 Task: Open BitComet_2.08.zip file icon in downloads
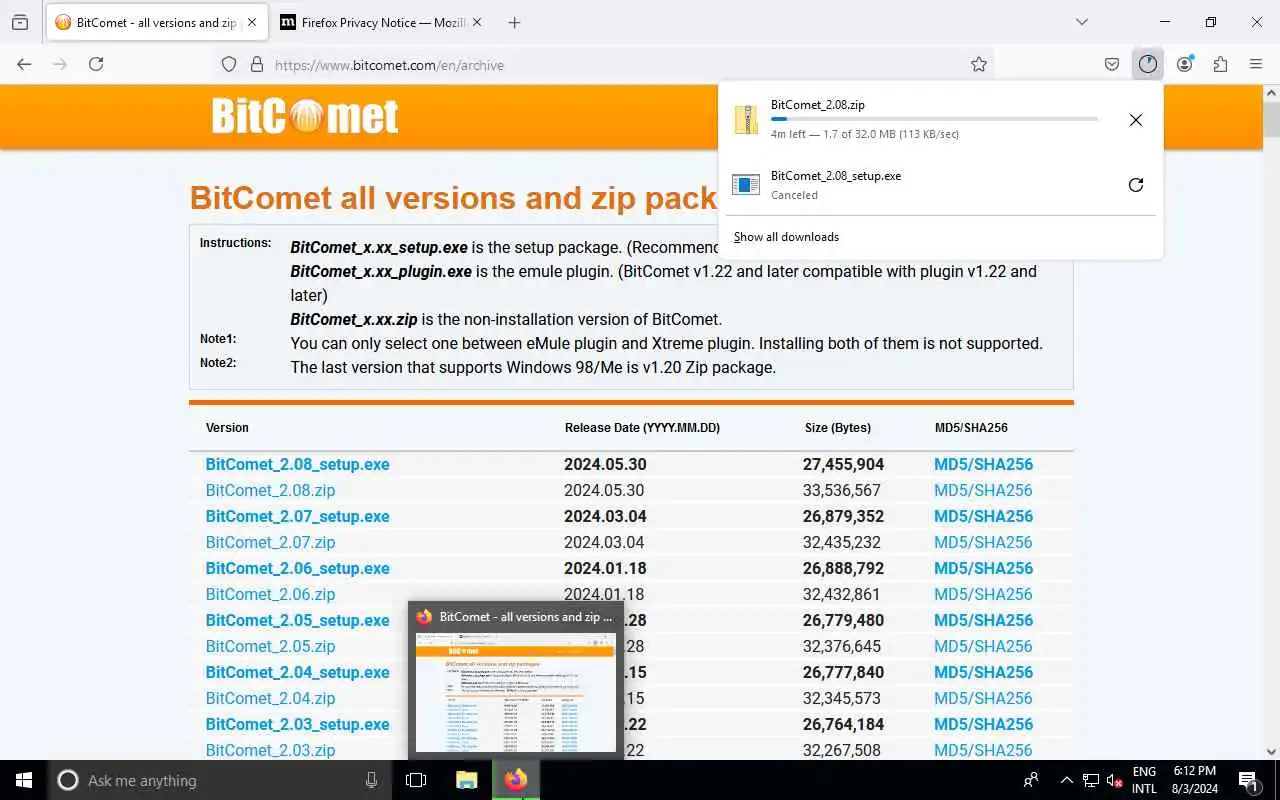click(746, 119)
